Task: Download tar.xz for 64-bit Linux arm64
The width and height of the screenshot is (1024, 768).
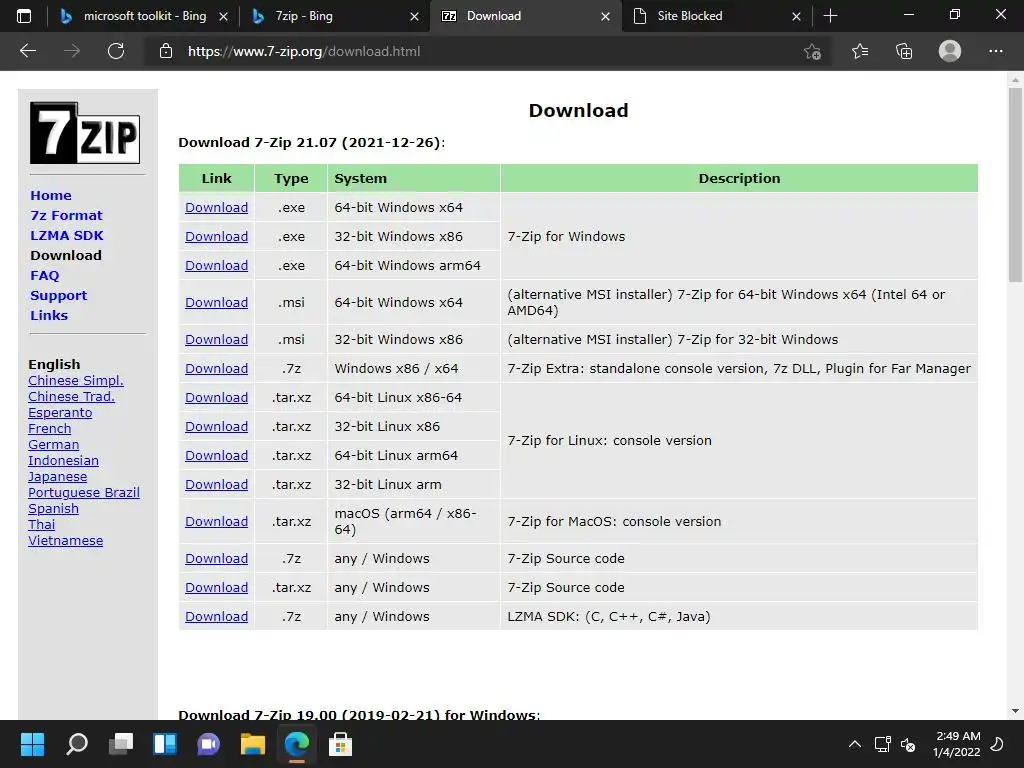Action: click(x=216, y=456)
